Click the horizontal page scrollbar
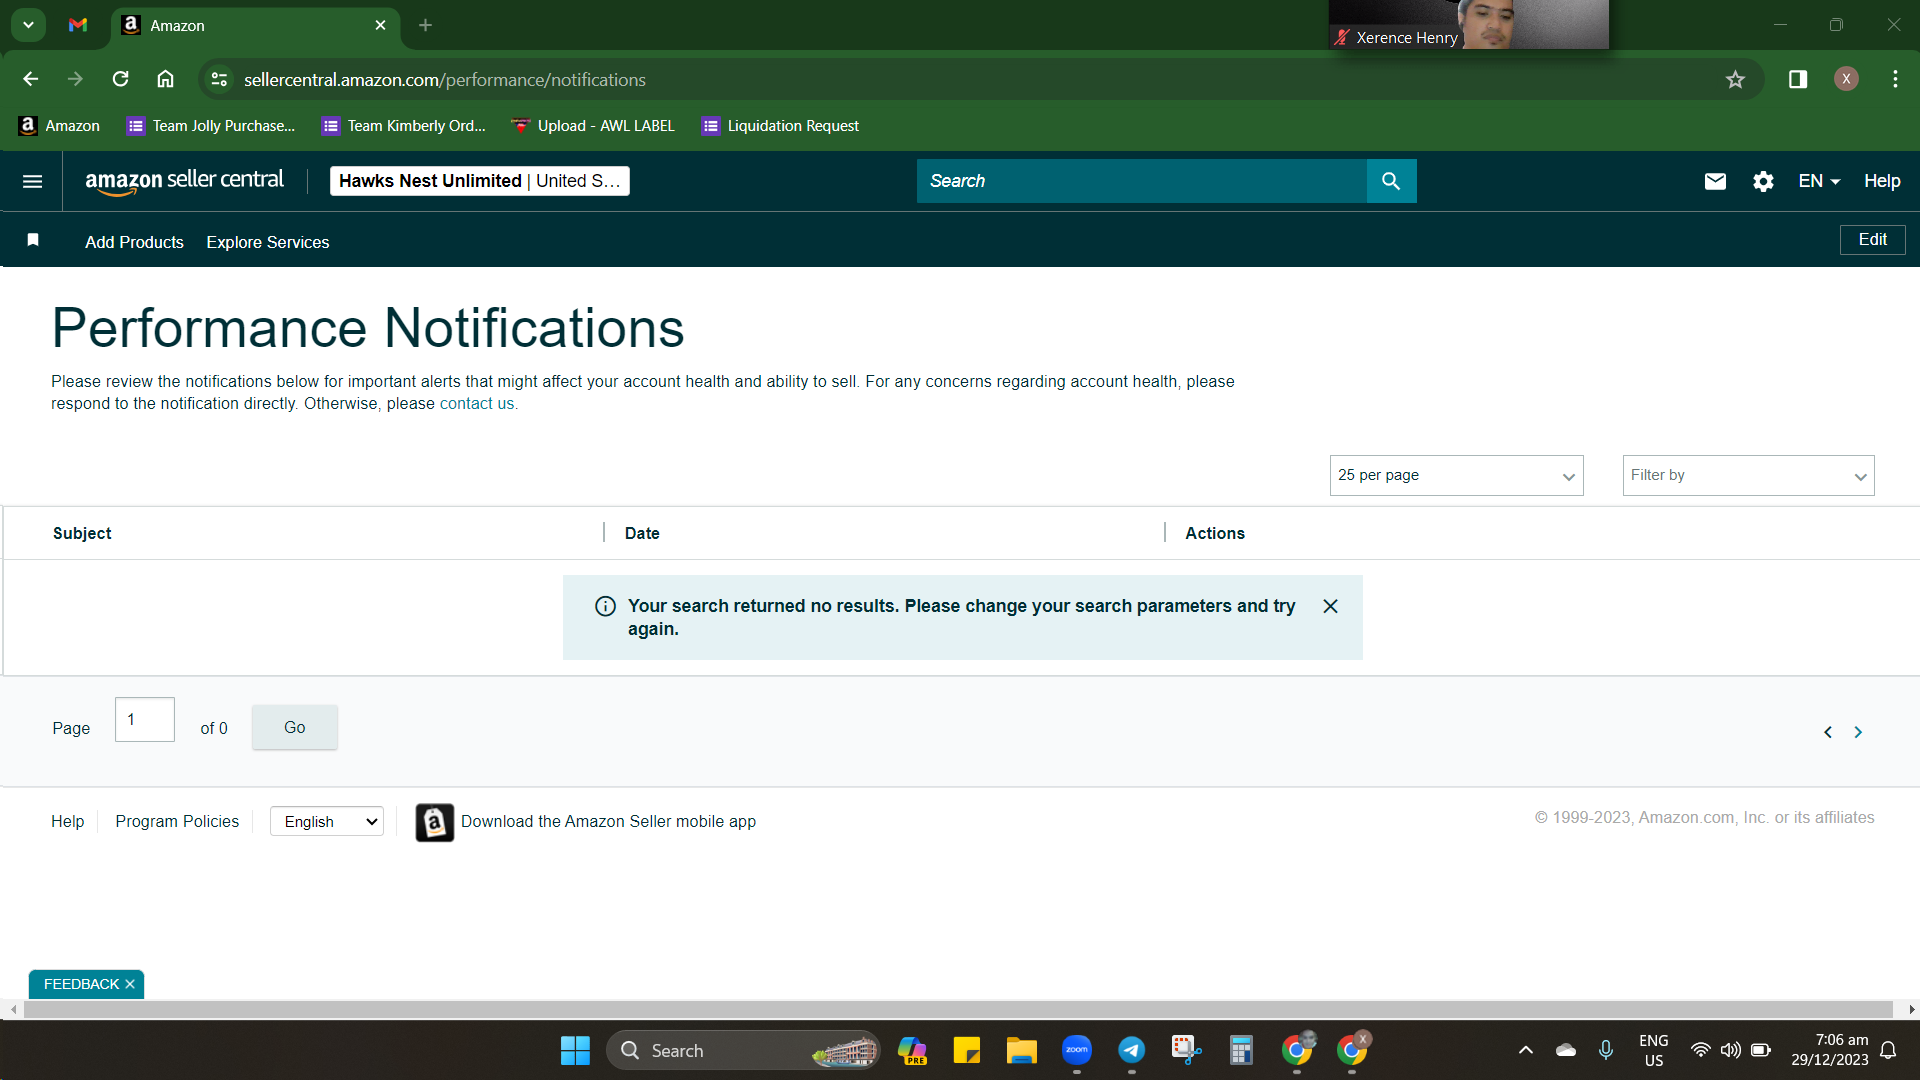Image resolution: width=1920 pixels, height=1080 pixels. [958, 1010]
